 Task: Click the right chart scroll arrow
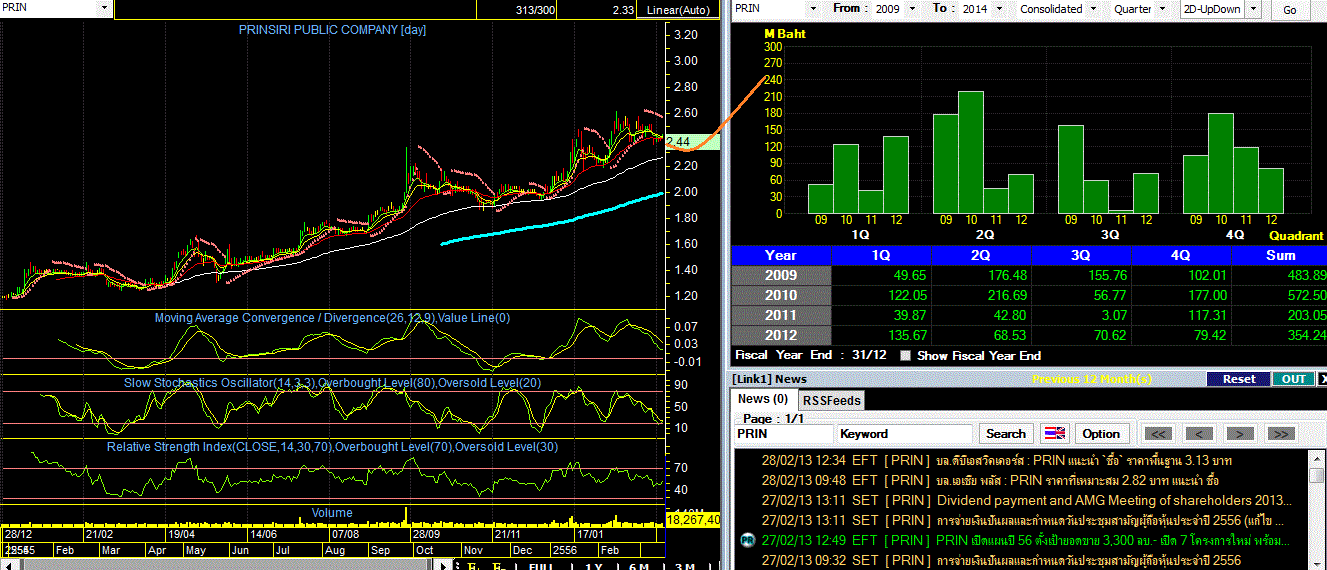[445, 564]
